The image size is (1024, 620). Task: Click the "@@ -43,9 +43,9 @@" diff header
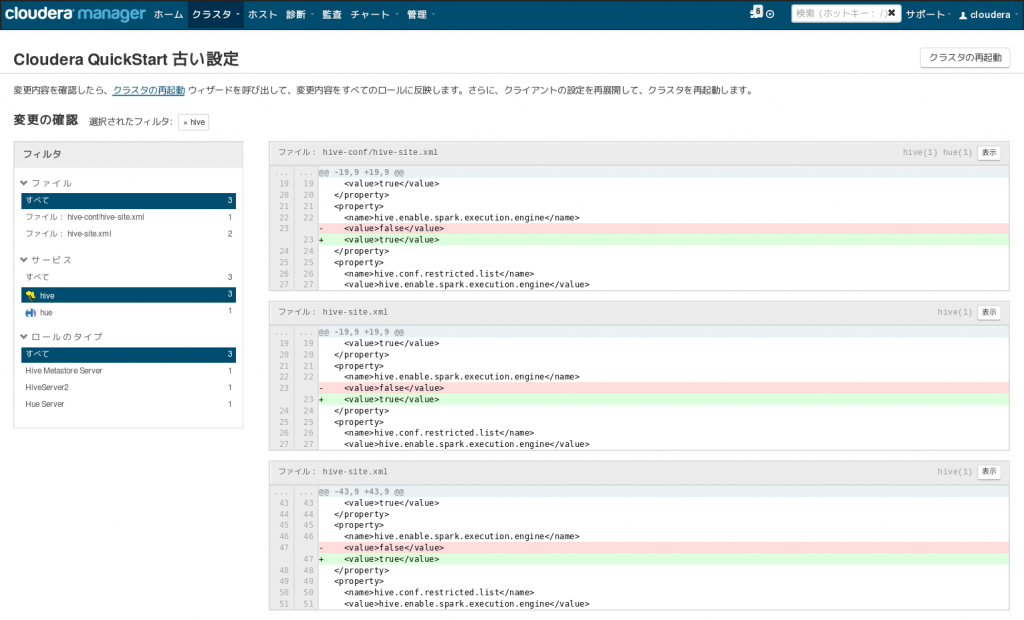pyautogui.click(x=361, y=492)
